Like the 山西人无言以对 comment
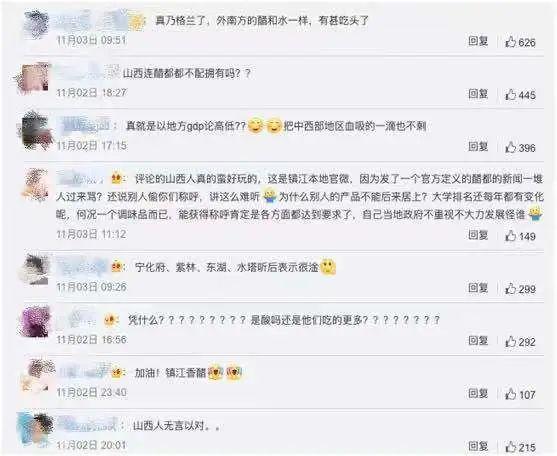This screenshot has width=557, height=456. [x=510, y=447]
